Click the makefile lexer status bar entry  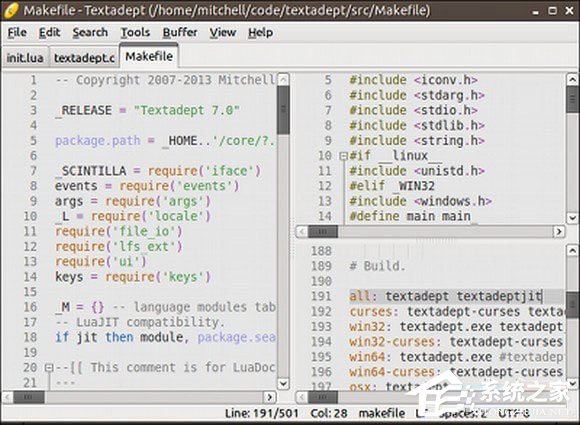tap(382, 414)
